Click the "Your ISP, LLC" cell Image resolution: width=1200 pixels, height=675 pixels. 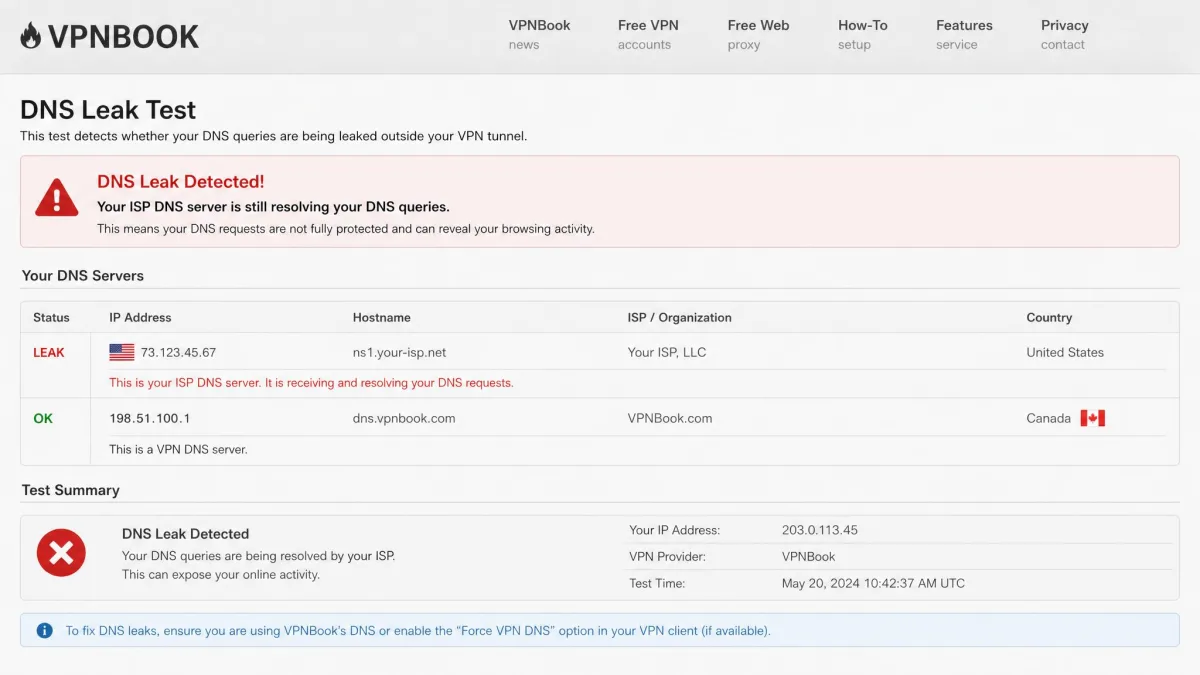pyautogui.click(x=667, y=353)
